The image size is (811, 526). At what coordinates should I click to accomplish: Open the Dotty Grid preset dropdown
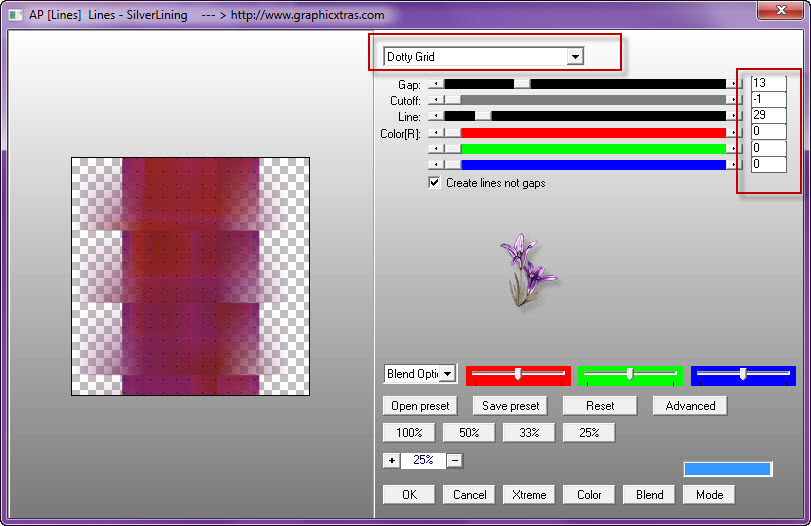click(574, 57)
